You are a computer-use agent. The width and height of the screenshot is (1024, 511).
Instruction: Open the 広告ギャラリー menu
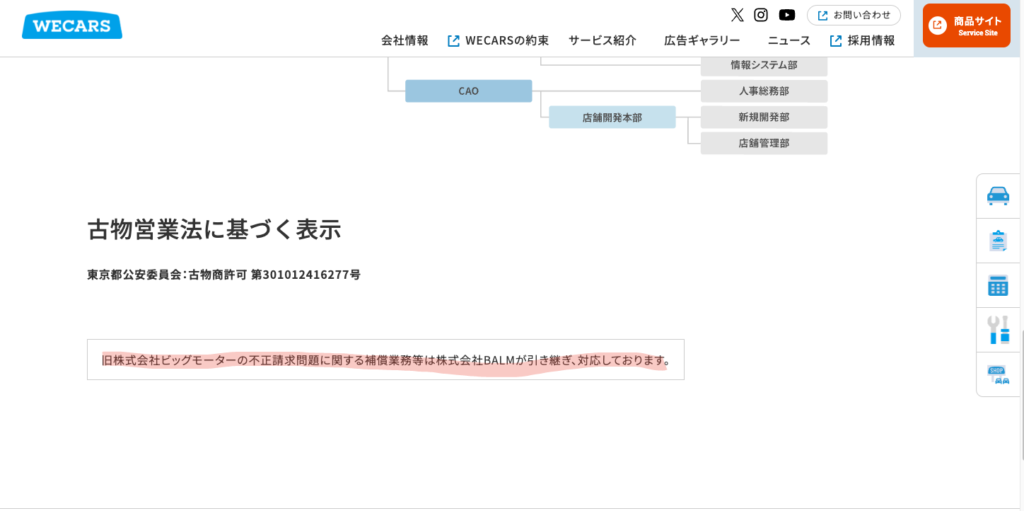point(702,41)
